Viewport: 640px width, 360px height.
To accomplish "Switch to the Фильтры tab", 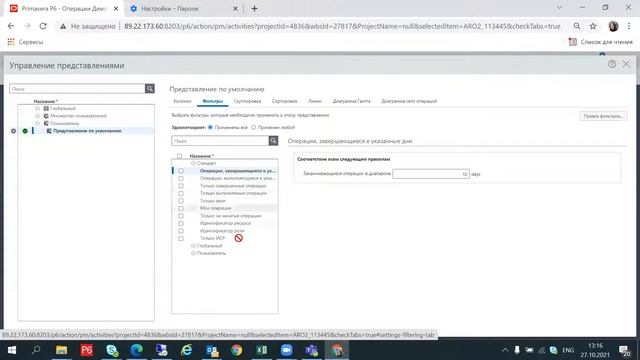I will click(x=213, y=101).
